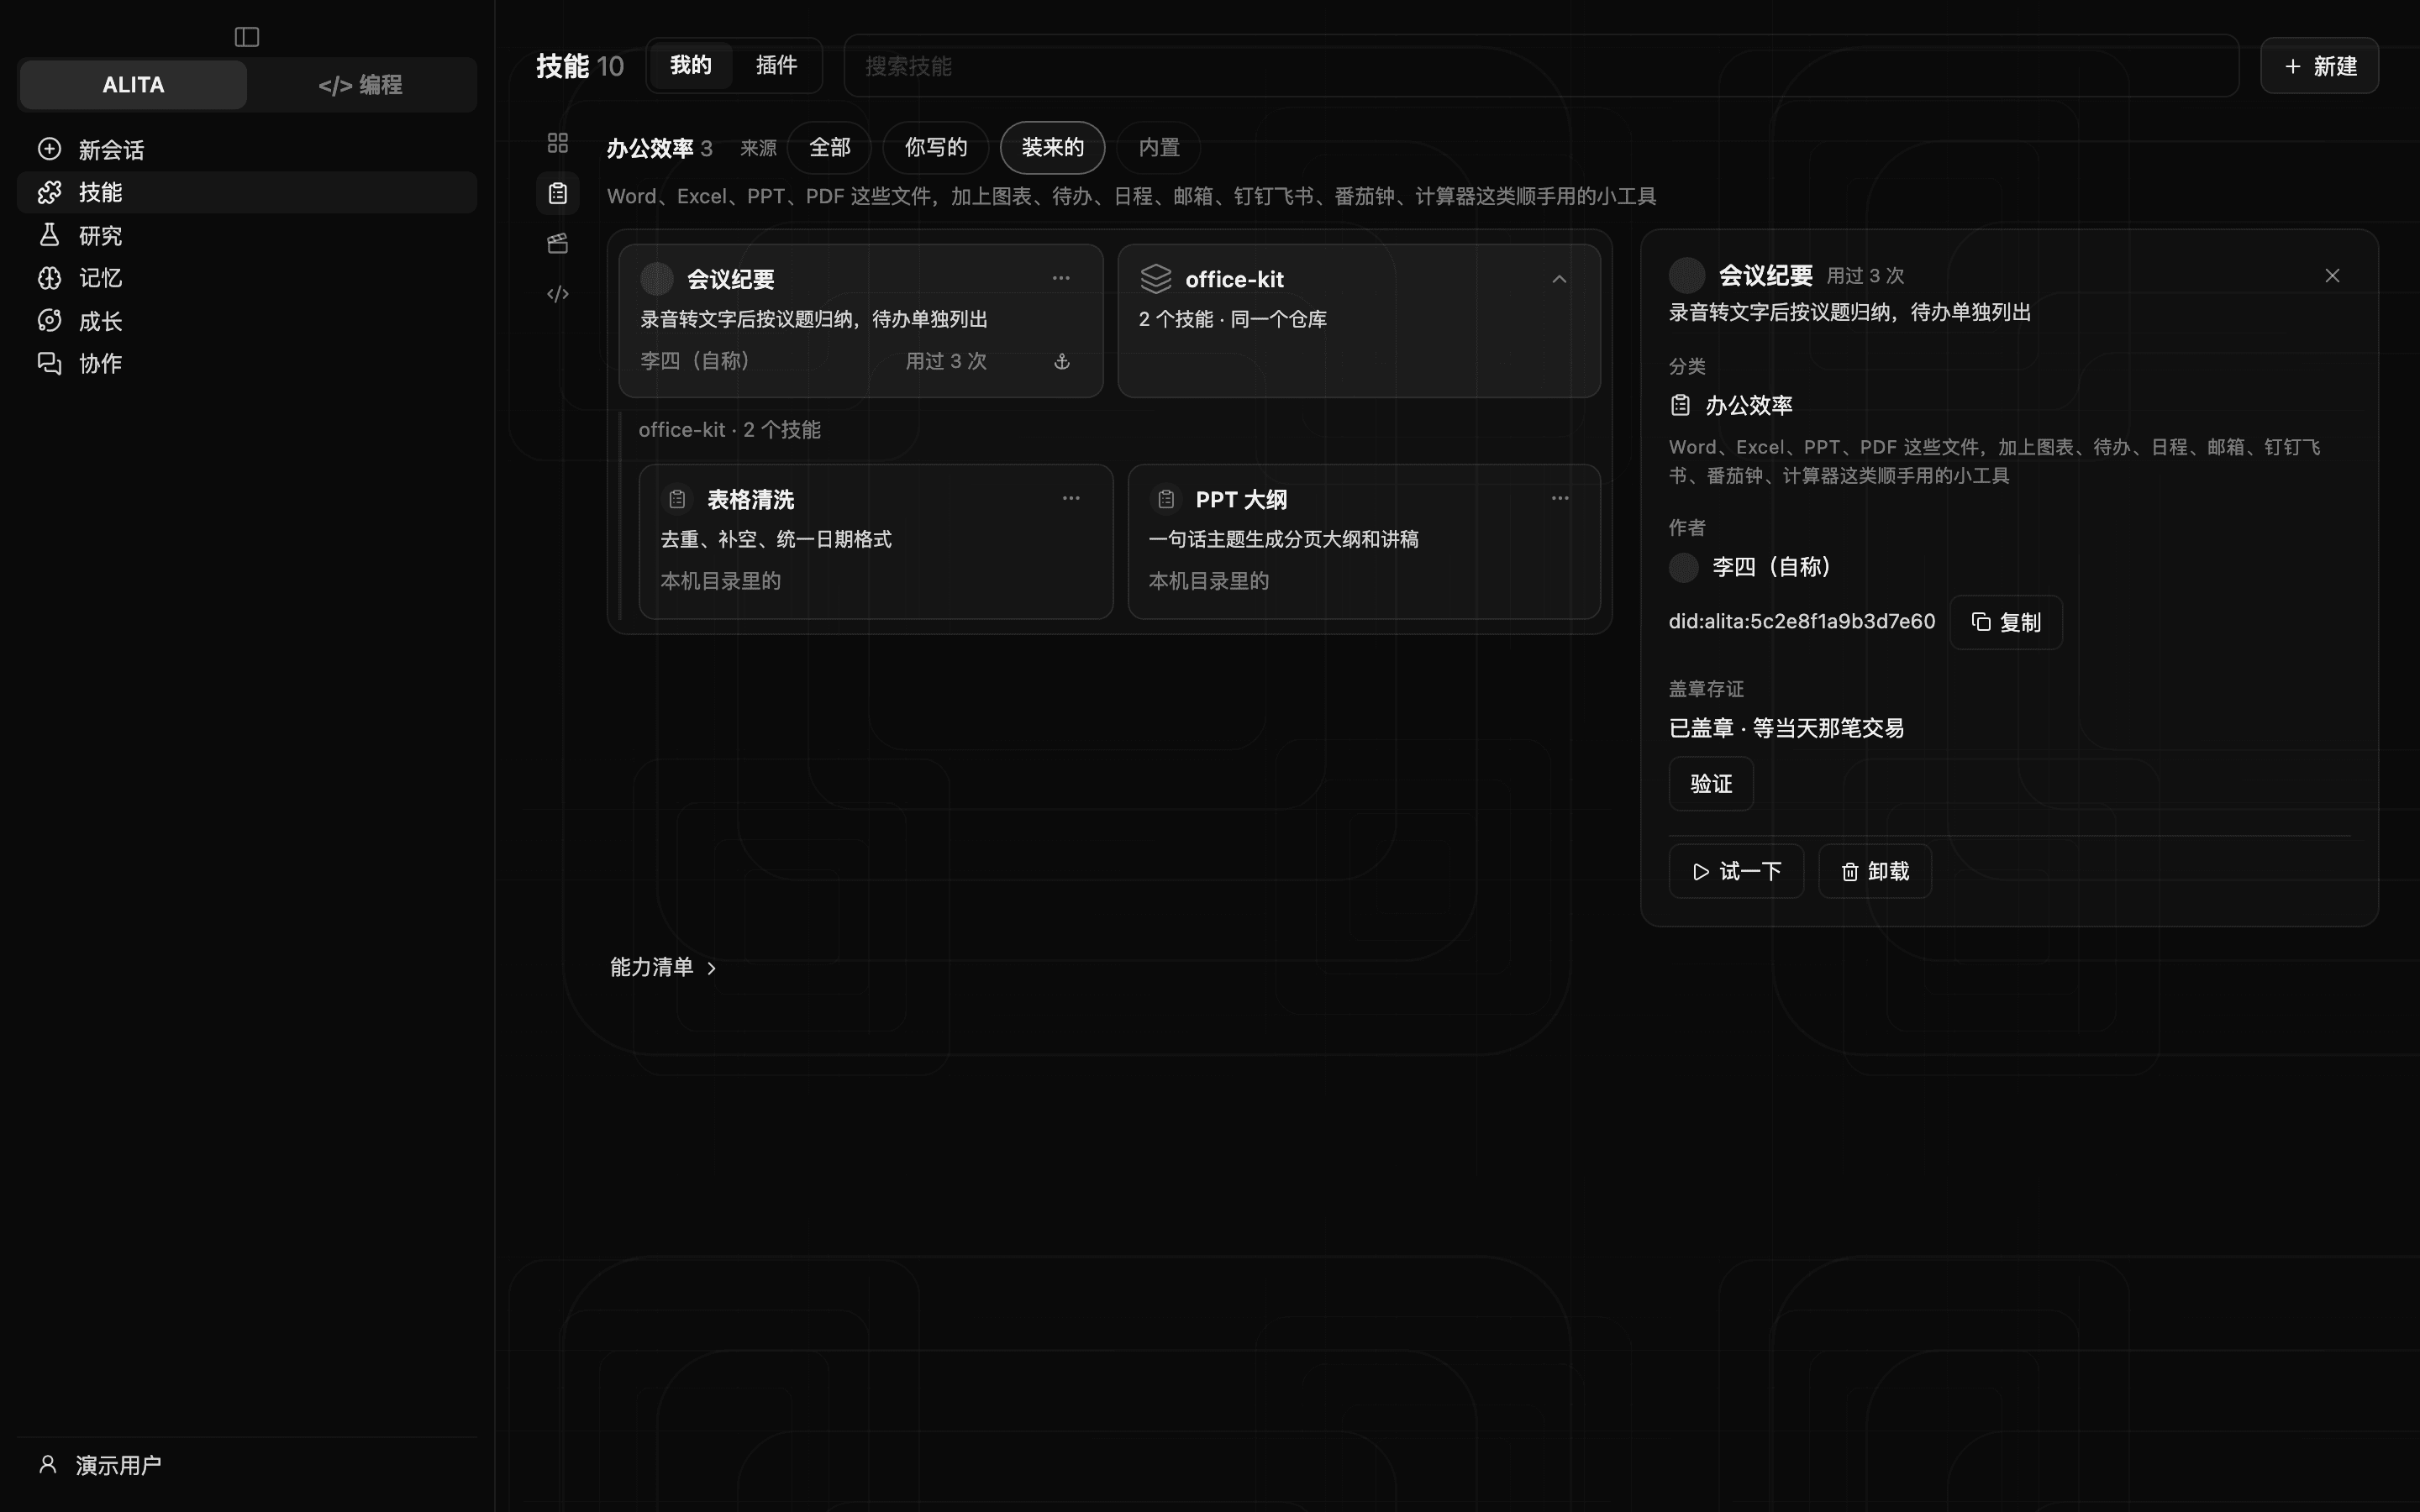Select the 我的 skills tab

[x=691, y=66]
